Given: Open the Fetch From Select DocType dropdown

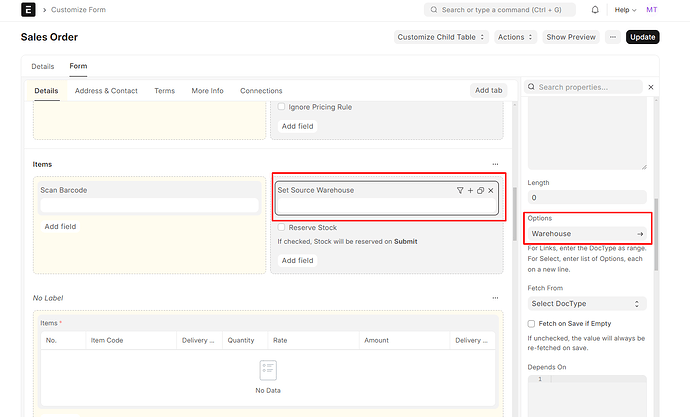Looking at the screenshot, I should coord(587,304).
